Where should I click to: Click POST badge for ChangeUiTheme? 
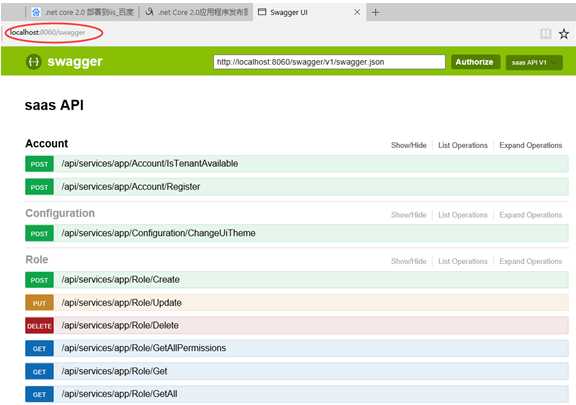tap(39, 233)
